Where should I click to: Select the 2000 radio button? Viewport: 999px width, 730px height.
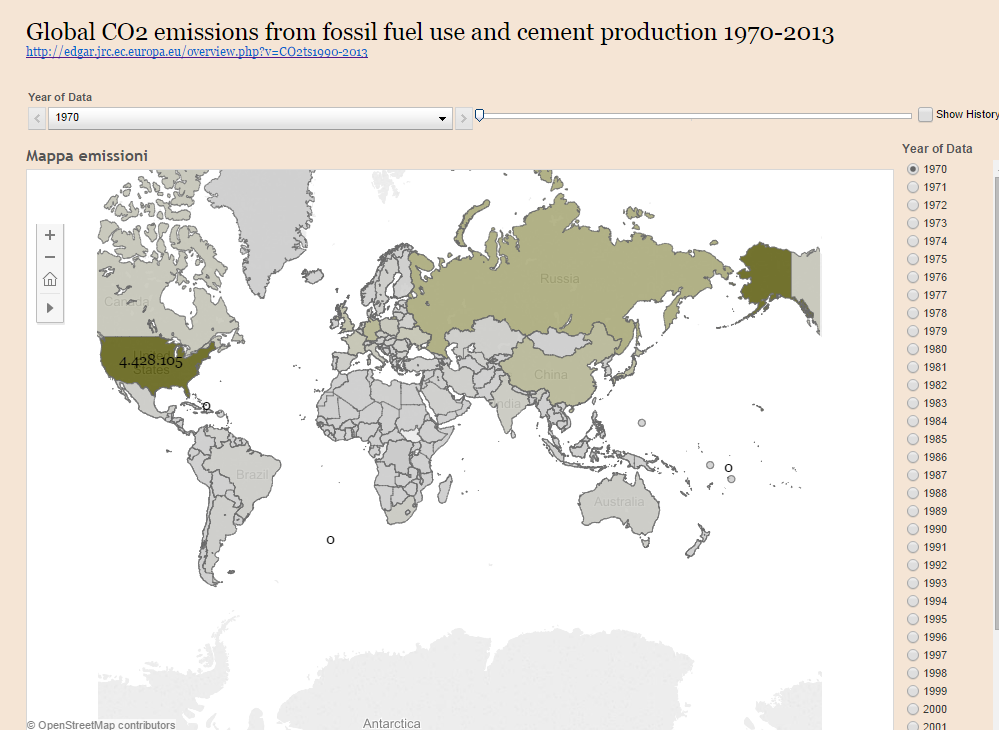click(913, 710)
